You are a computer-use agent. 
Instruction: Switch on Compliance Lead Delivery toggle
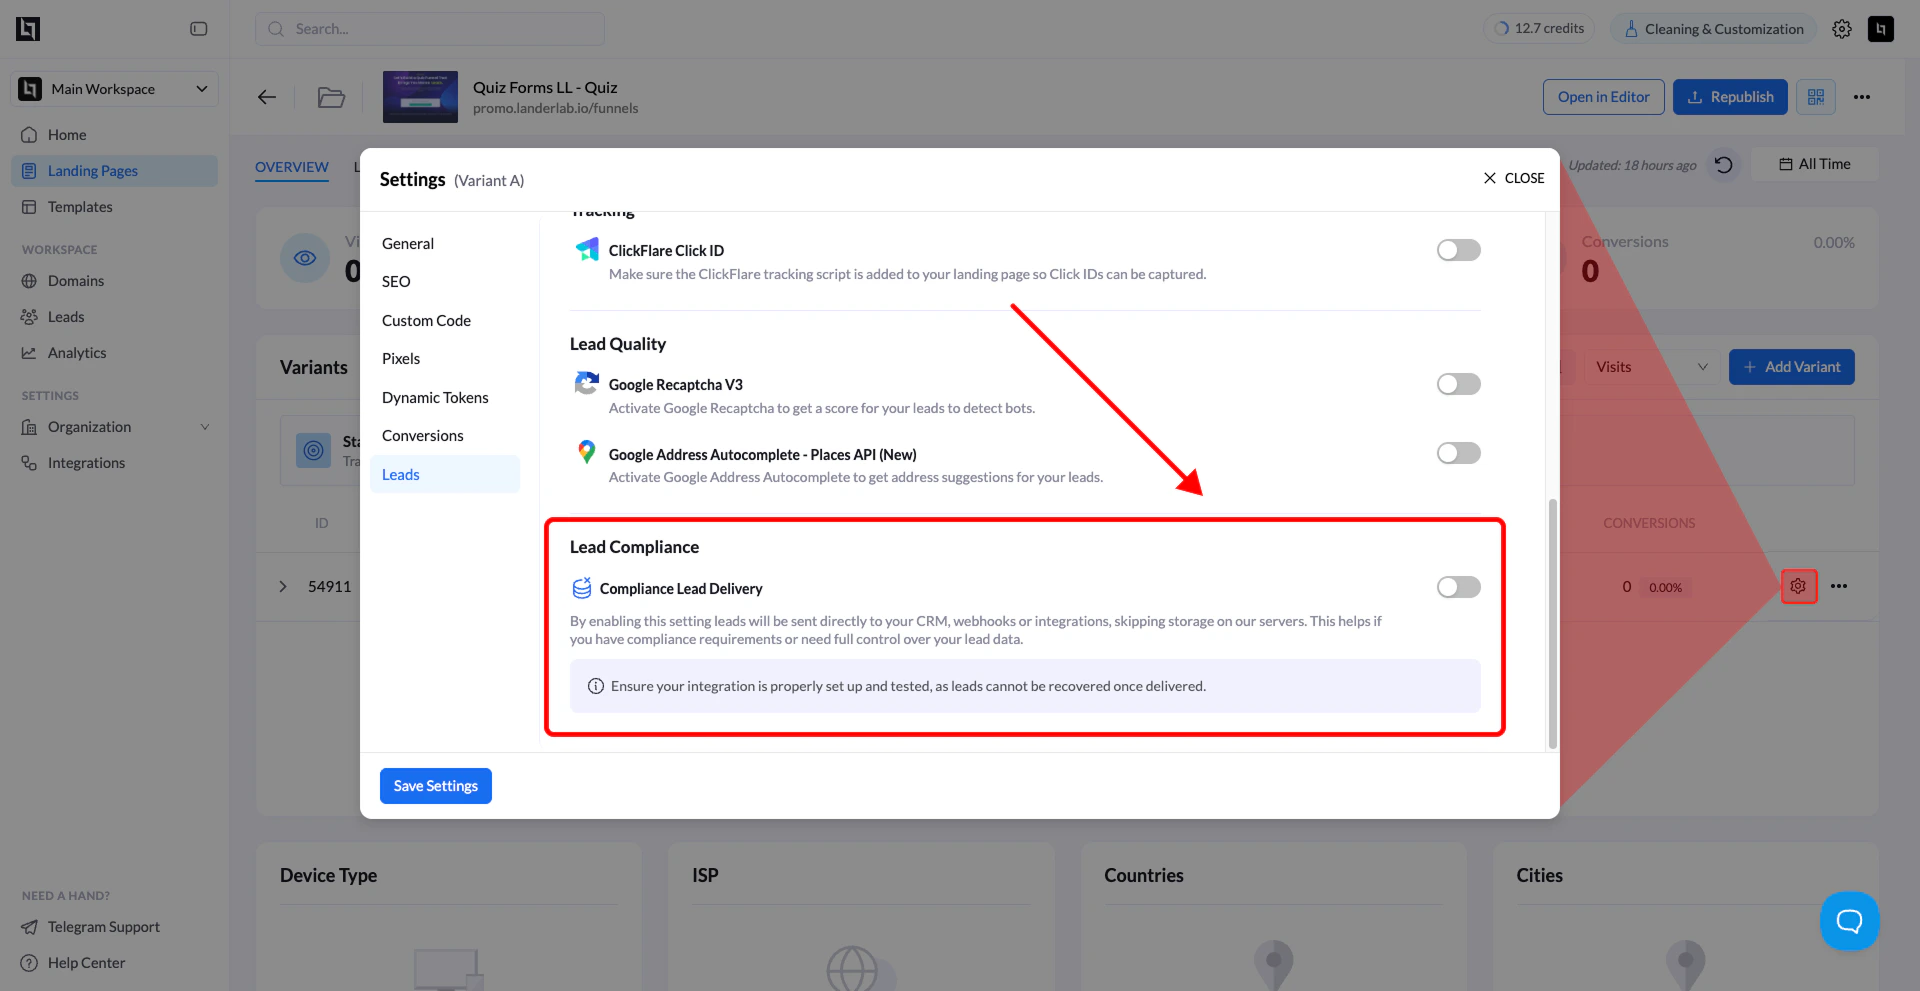pos(1459,587)
